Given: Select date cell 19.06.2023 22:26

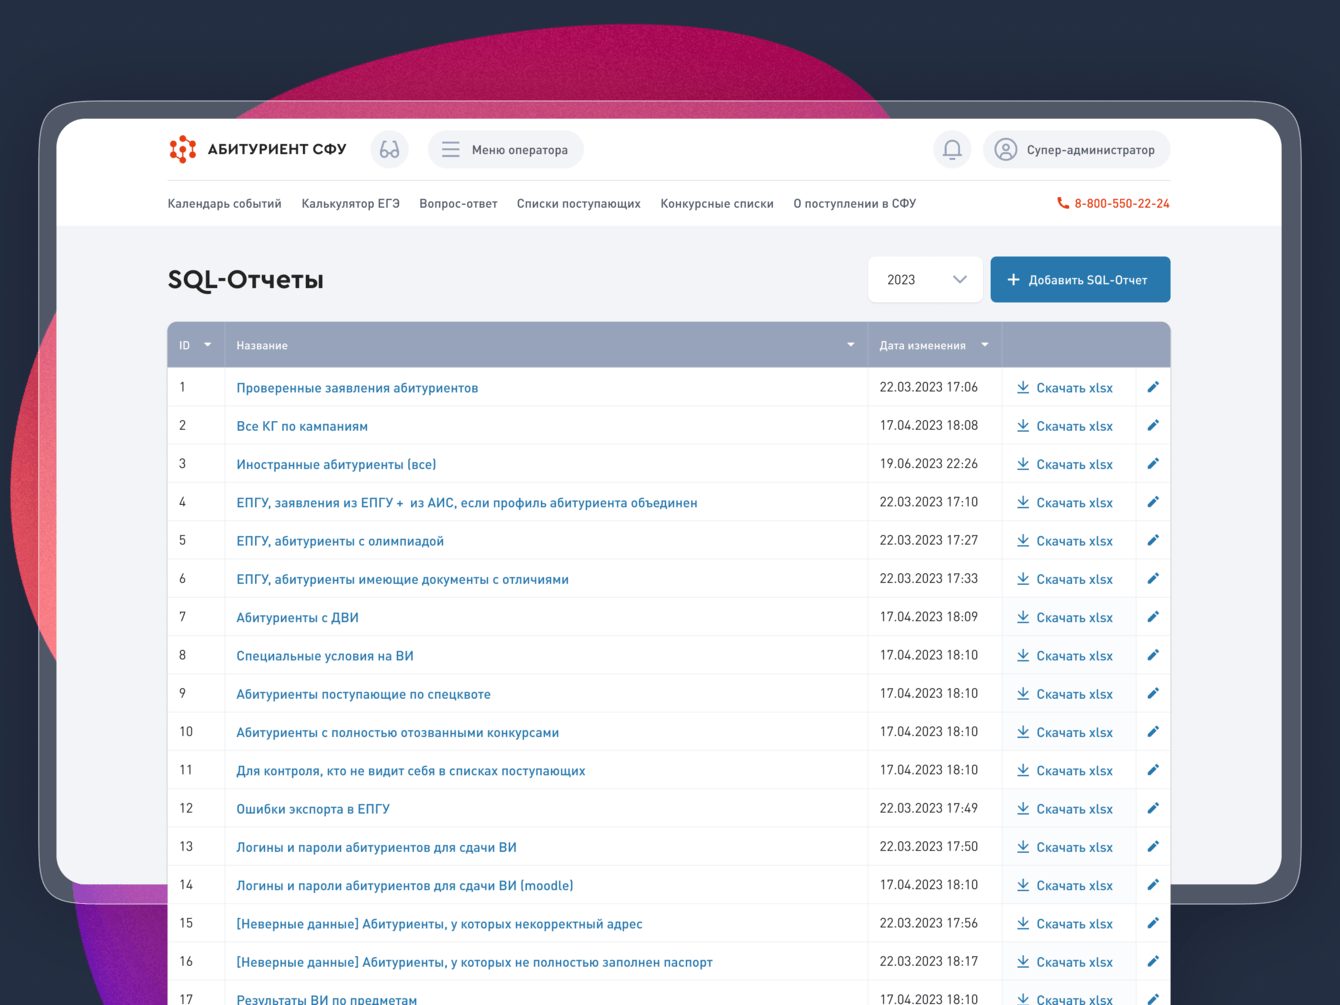Looking at the screenshot, I should tap(929, 464).
